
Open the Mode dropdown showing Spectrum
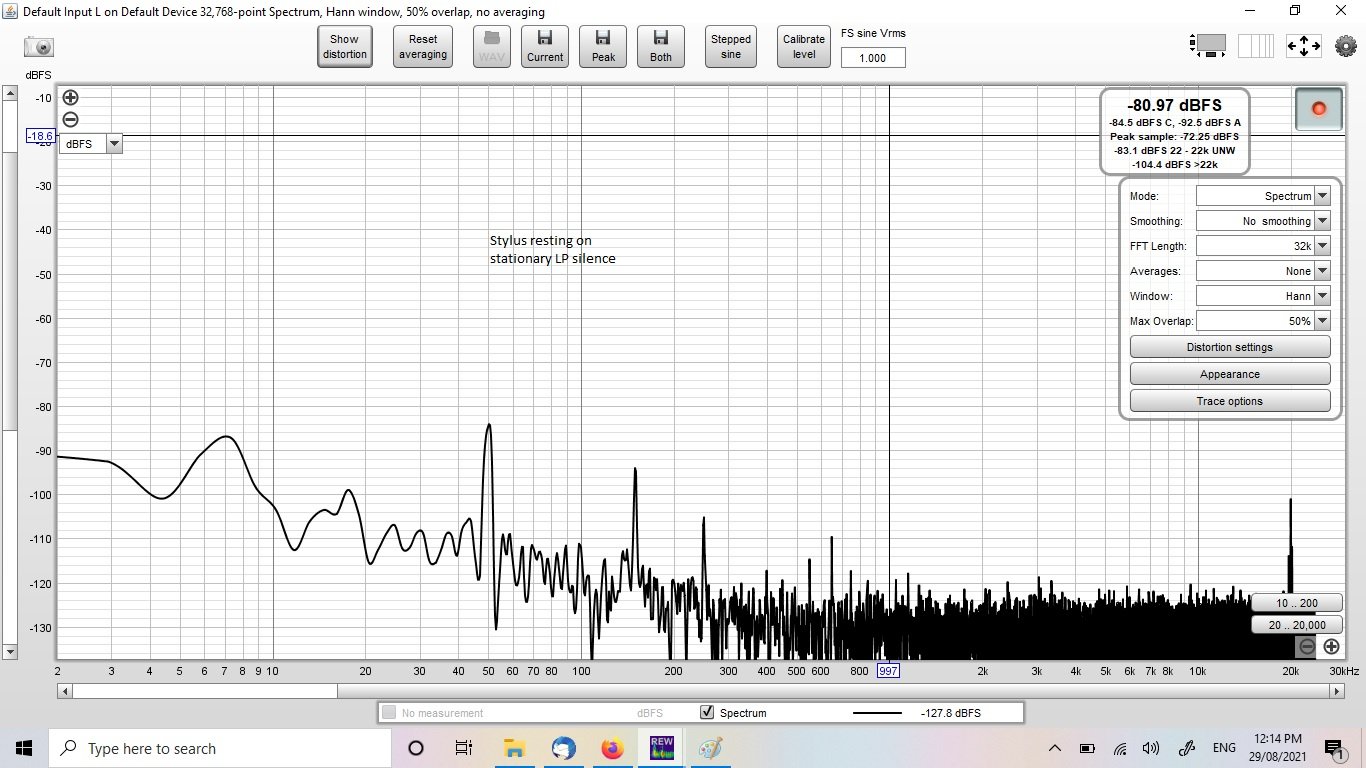(1263, 196)
